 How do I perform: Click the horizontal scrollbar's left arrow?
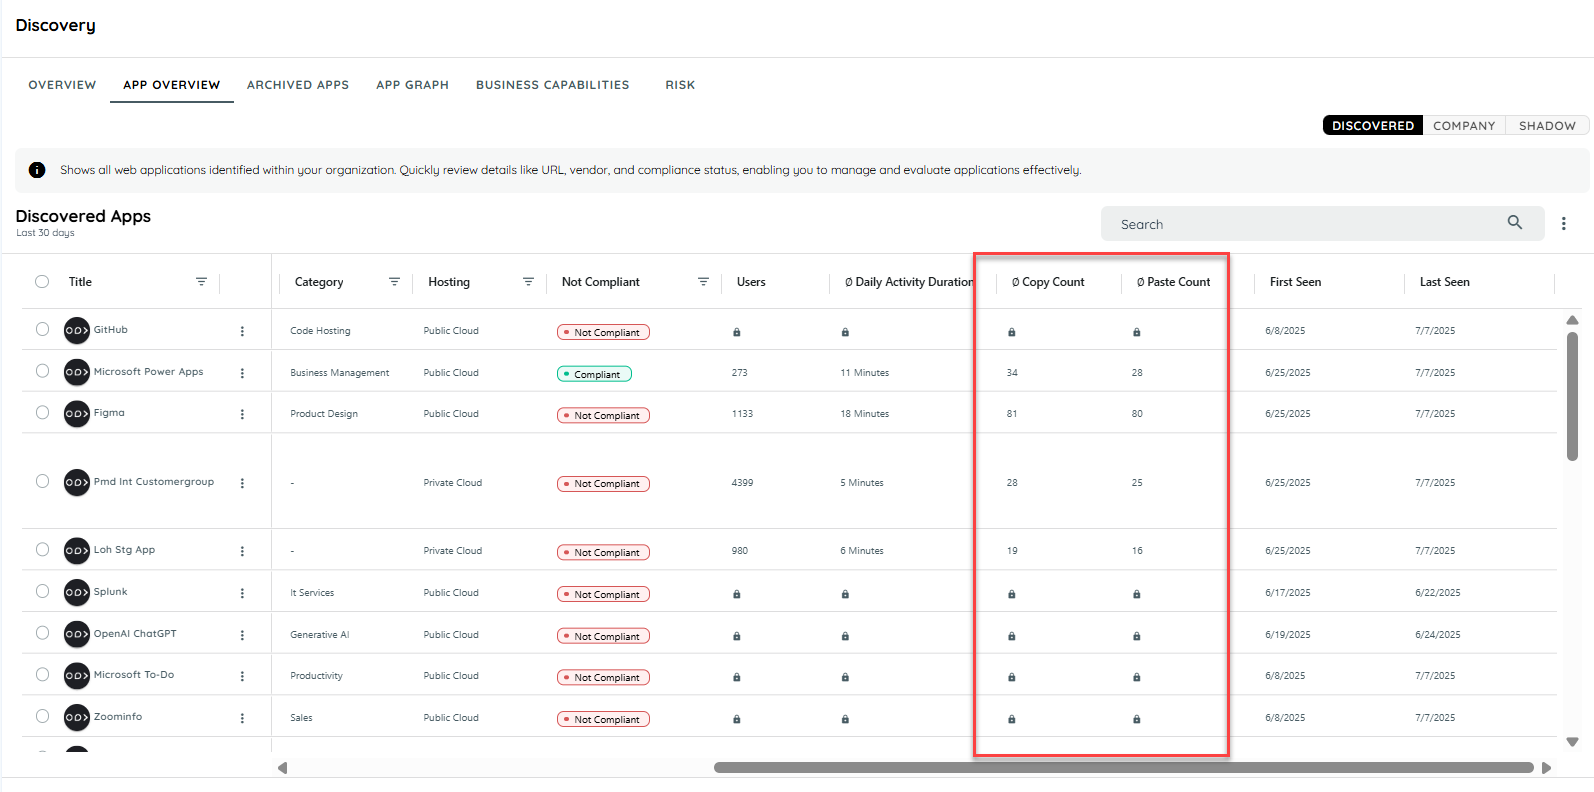tap(283, 768)
